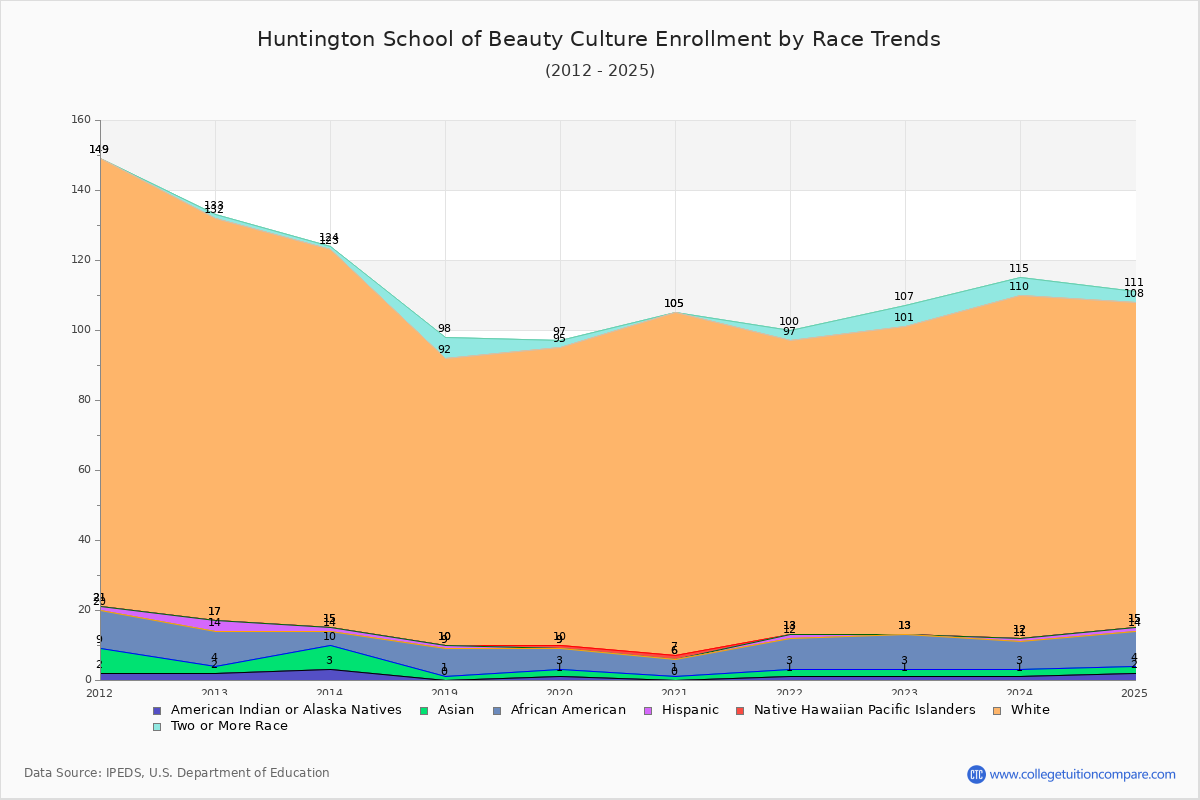This screenshot has height=800, width=1200.
Task: Click the CTC logo icon
Action: coord(976,774)
